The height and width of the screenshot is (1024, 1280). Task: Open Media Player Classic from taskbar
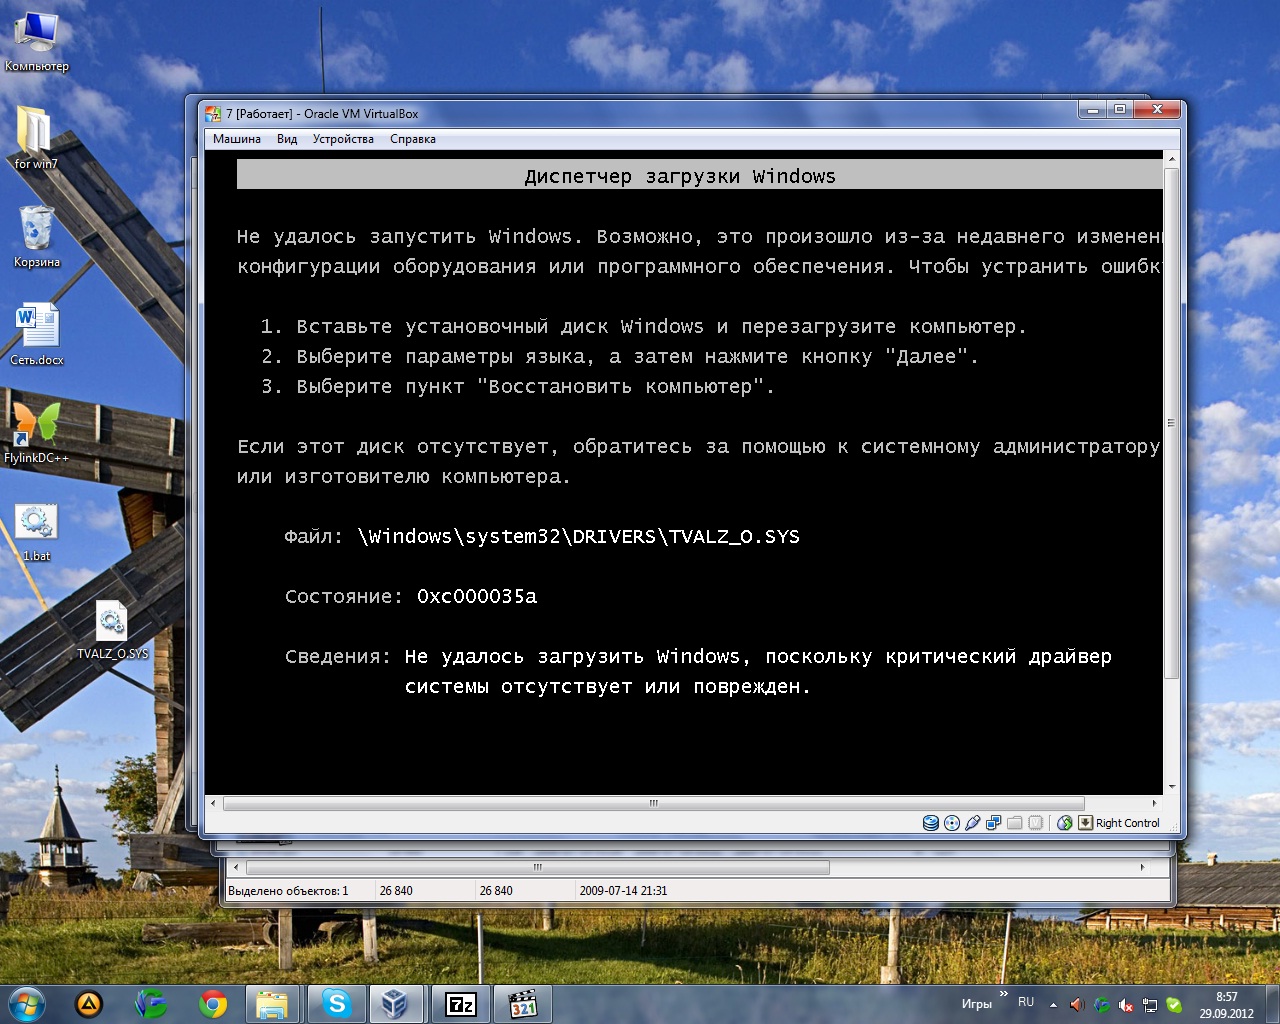[522, 1003]
